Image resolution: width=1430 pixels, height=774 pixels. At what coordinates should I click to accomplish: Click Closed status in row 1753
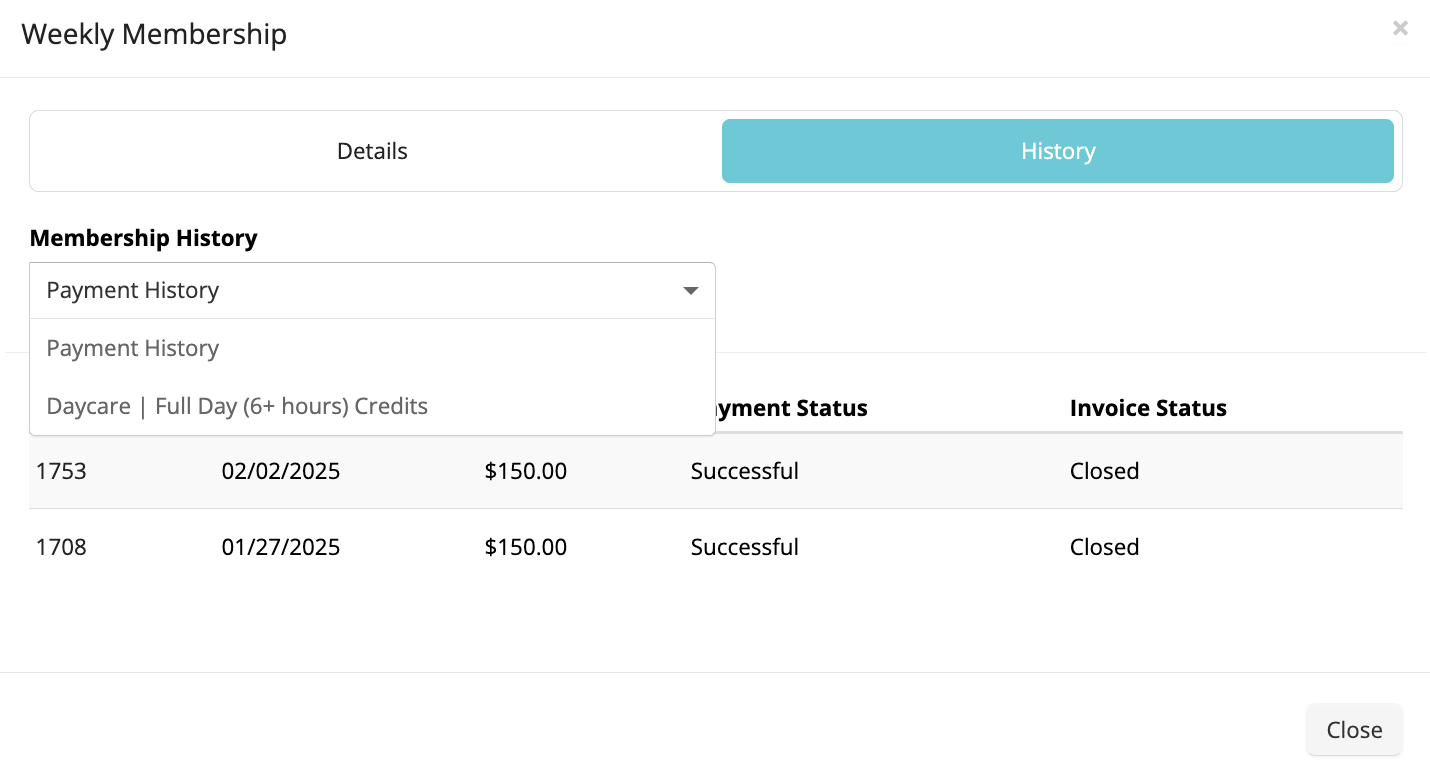click(1105, 471)
